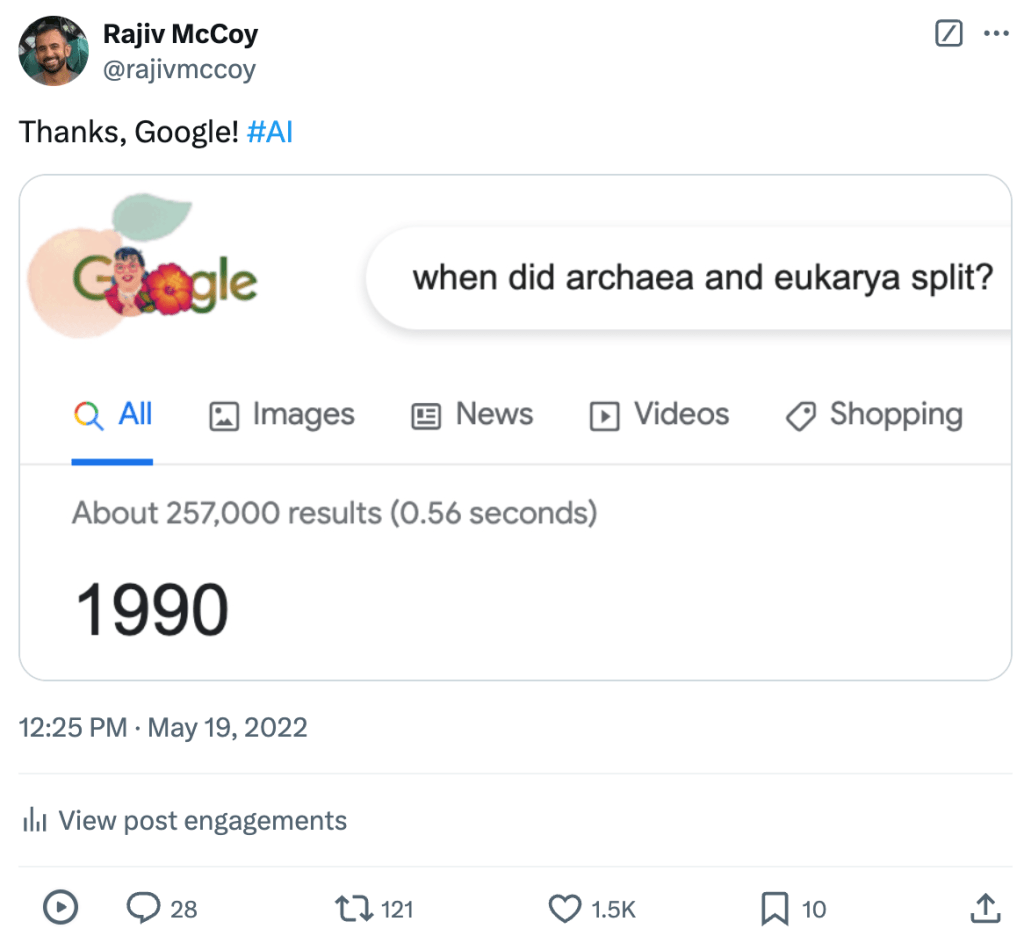Select the All search tab
Image resolution: width=1024 pixels, height=943 pixels.
point(114,415)
